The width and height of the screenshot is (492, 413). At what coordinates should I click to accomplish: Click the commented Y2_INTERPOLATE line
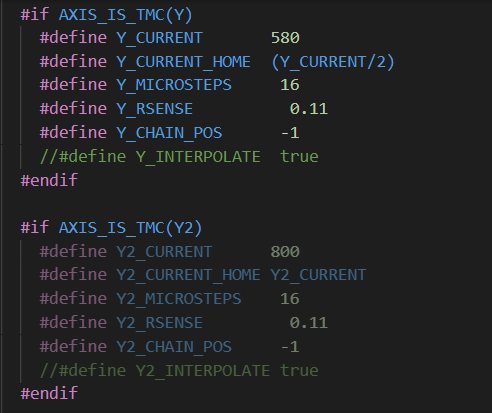point(179,371)
